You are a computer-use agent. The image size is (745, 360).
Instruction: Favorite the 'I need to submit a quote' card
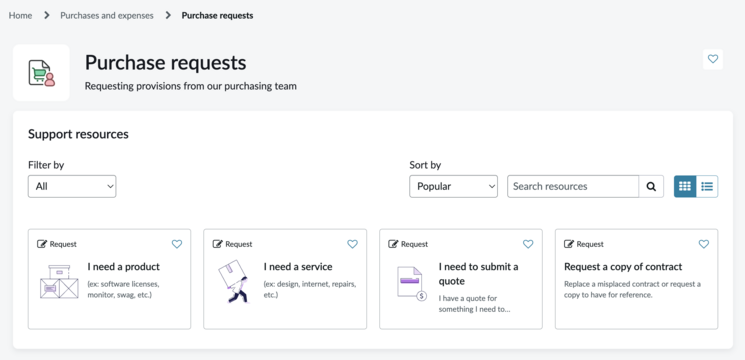[x=528, y=244]
